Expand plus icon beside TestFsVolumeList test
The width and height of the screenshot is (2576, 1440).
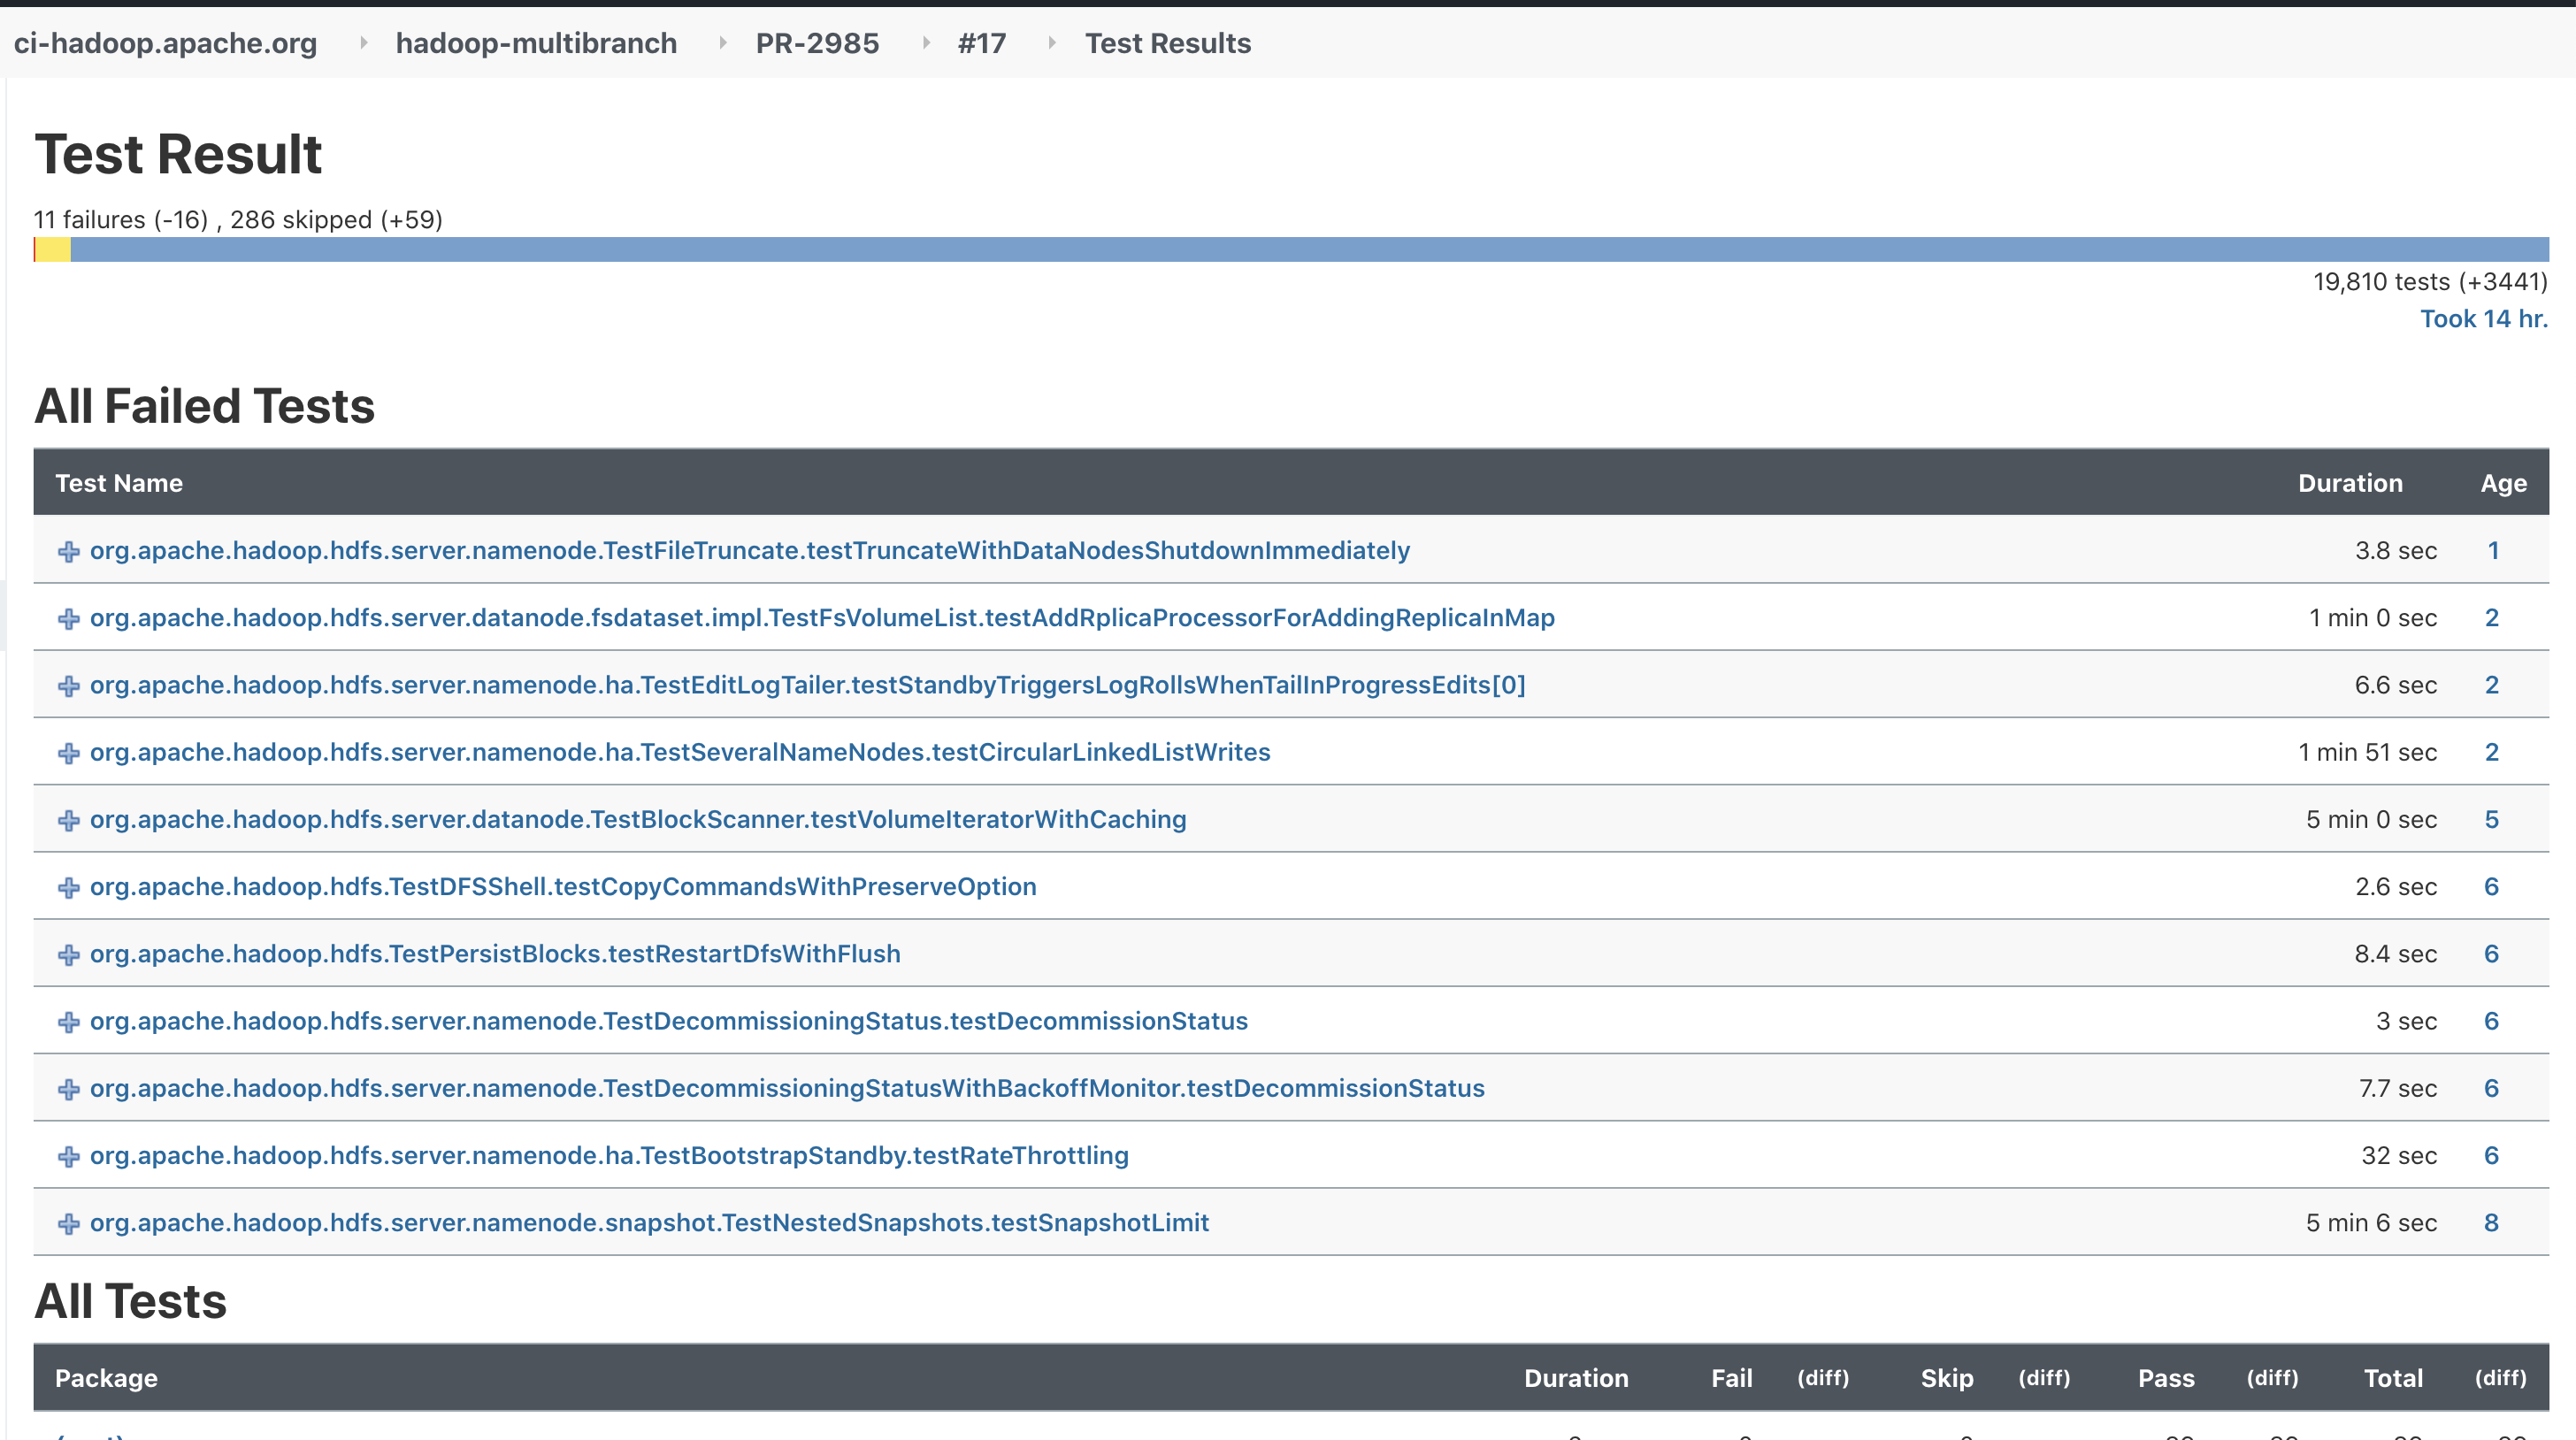tap(68, 619)
